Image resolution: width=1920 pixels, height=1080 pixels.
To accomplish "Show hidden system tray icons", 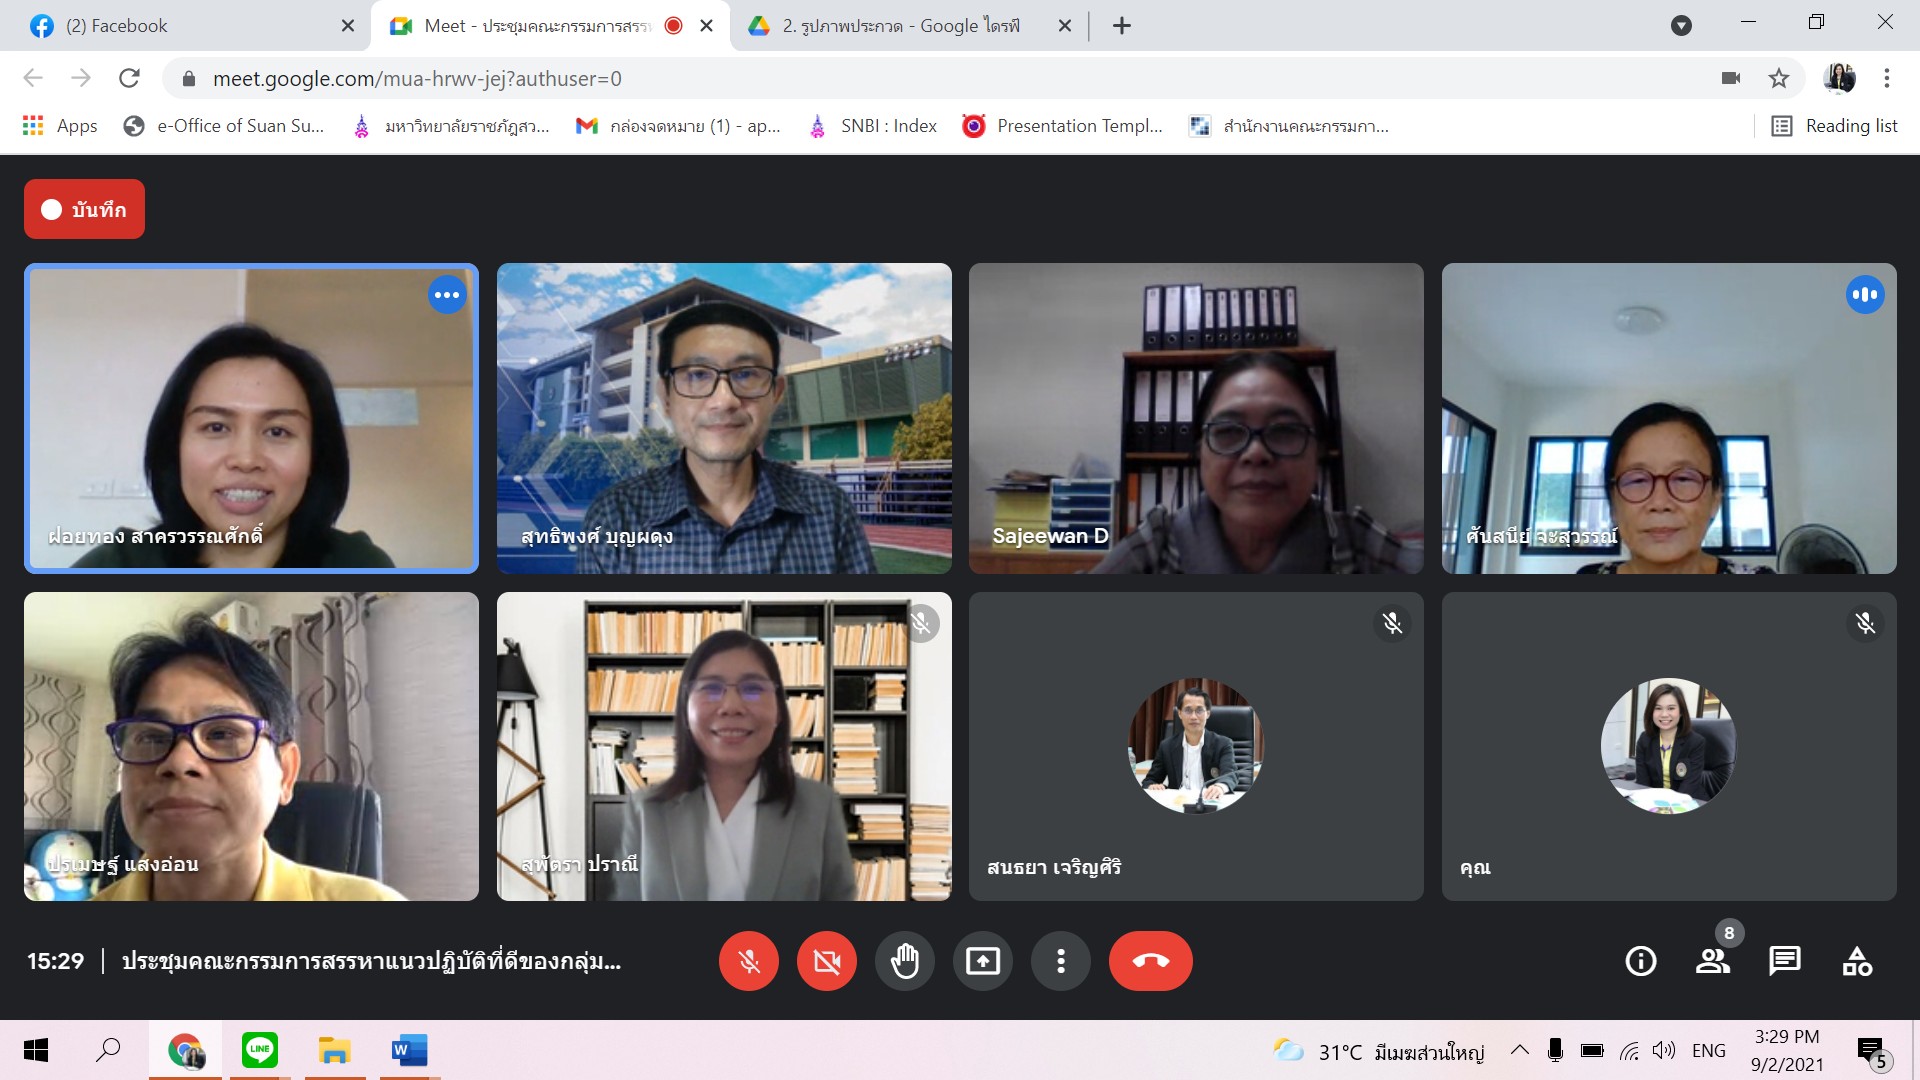I will [x=1519, y=1050].
